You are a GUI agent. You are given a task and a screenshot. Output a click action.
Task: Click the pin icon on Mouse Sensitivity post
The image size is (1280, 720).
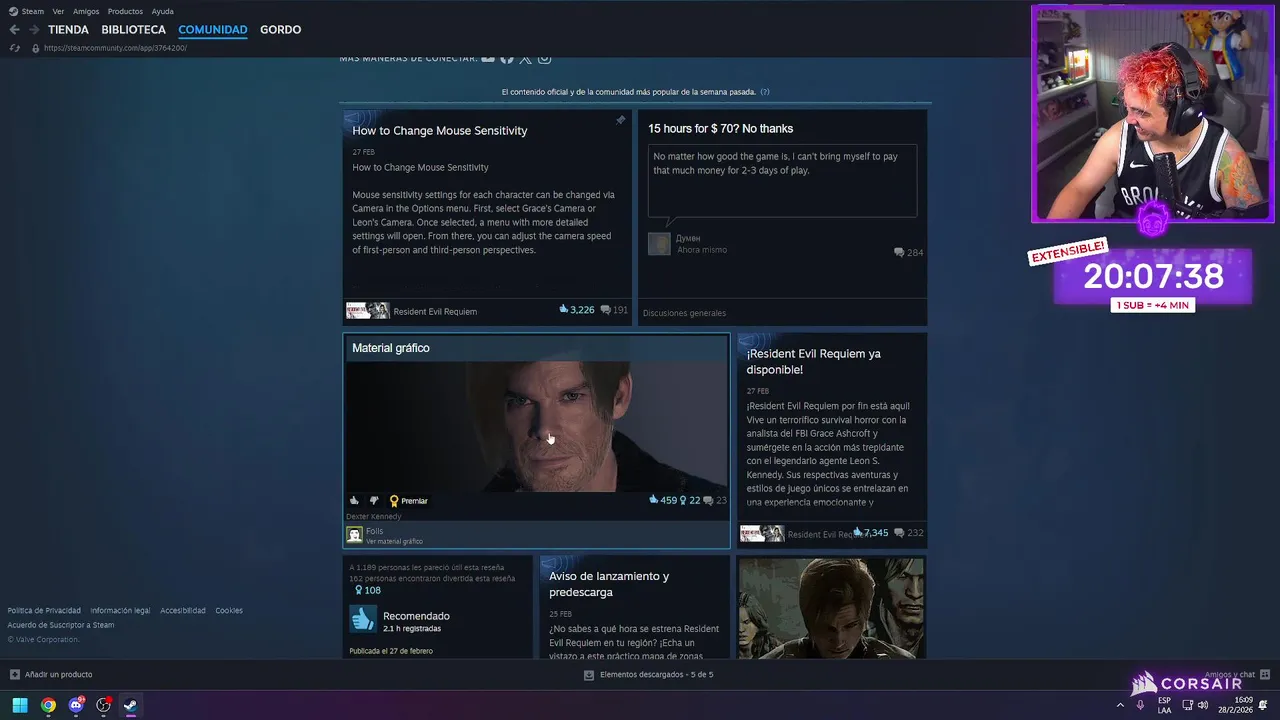pyautogui.click(x=620, y=120)
